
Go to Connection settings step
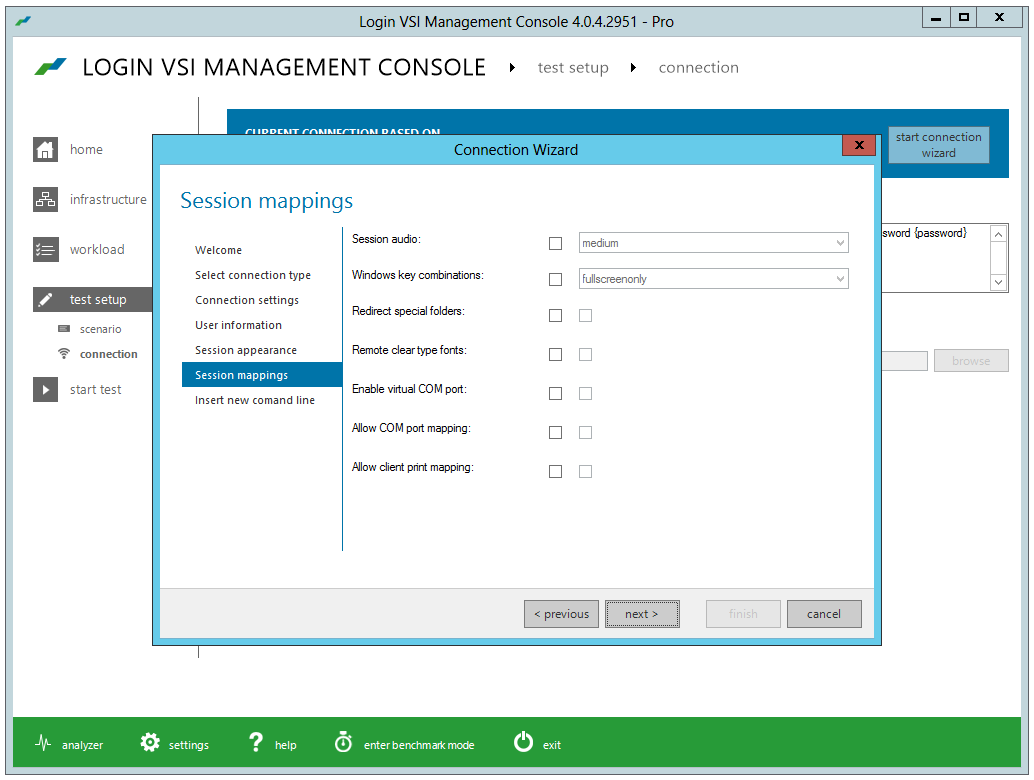(x=247, y=300)
